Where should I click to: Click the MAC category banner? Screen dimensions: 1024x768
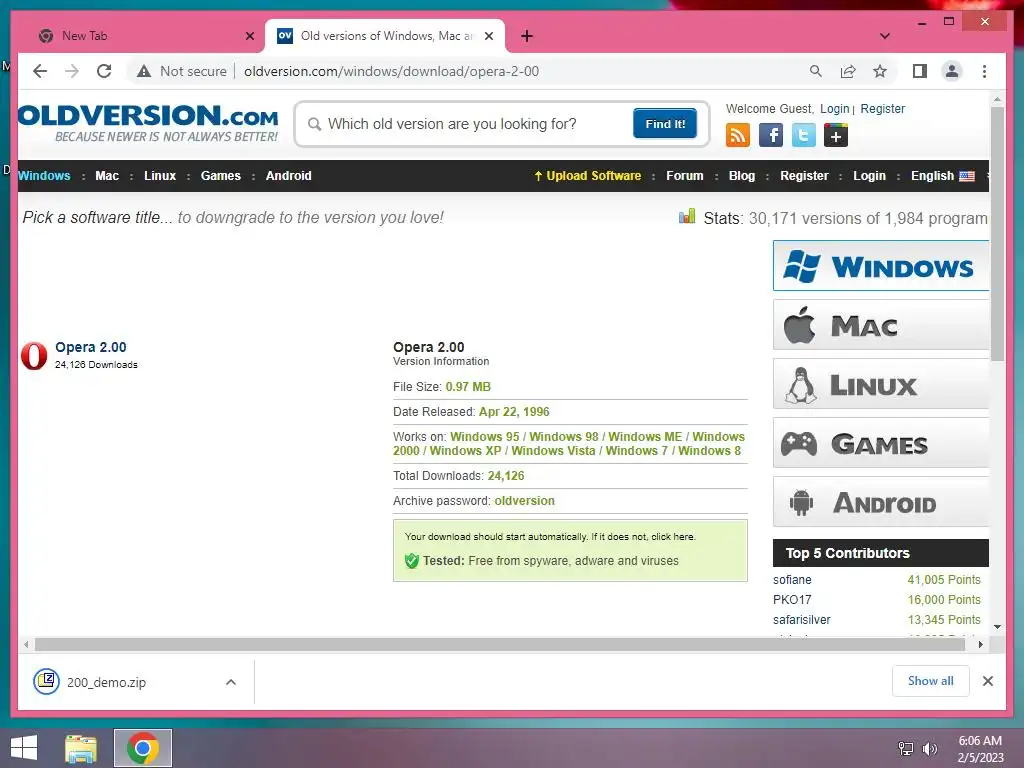point(881,325)
